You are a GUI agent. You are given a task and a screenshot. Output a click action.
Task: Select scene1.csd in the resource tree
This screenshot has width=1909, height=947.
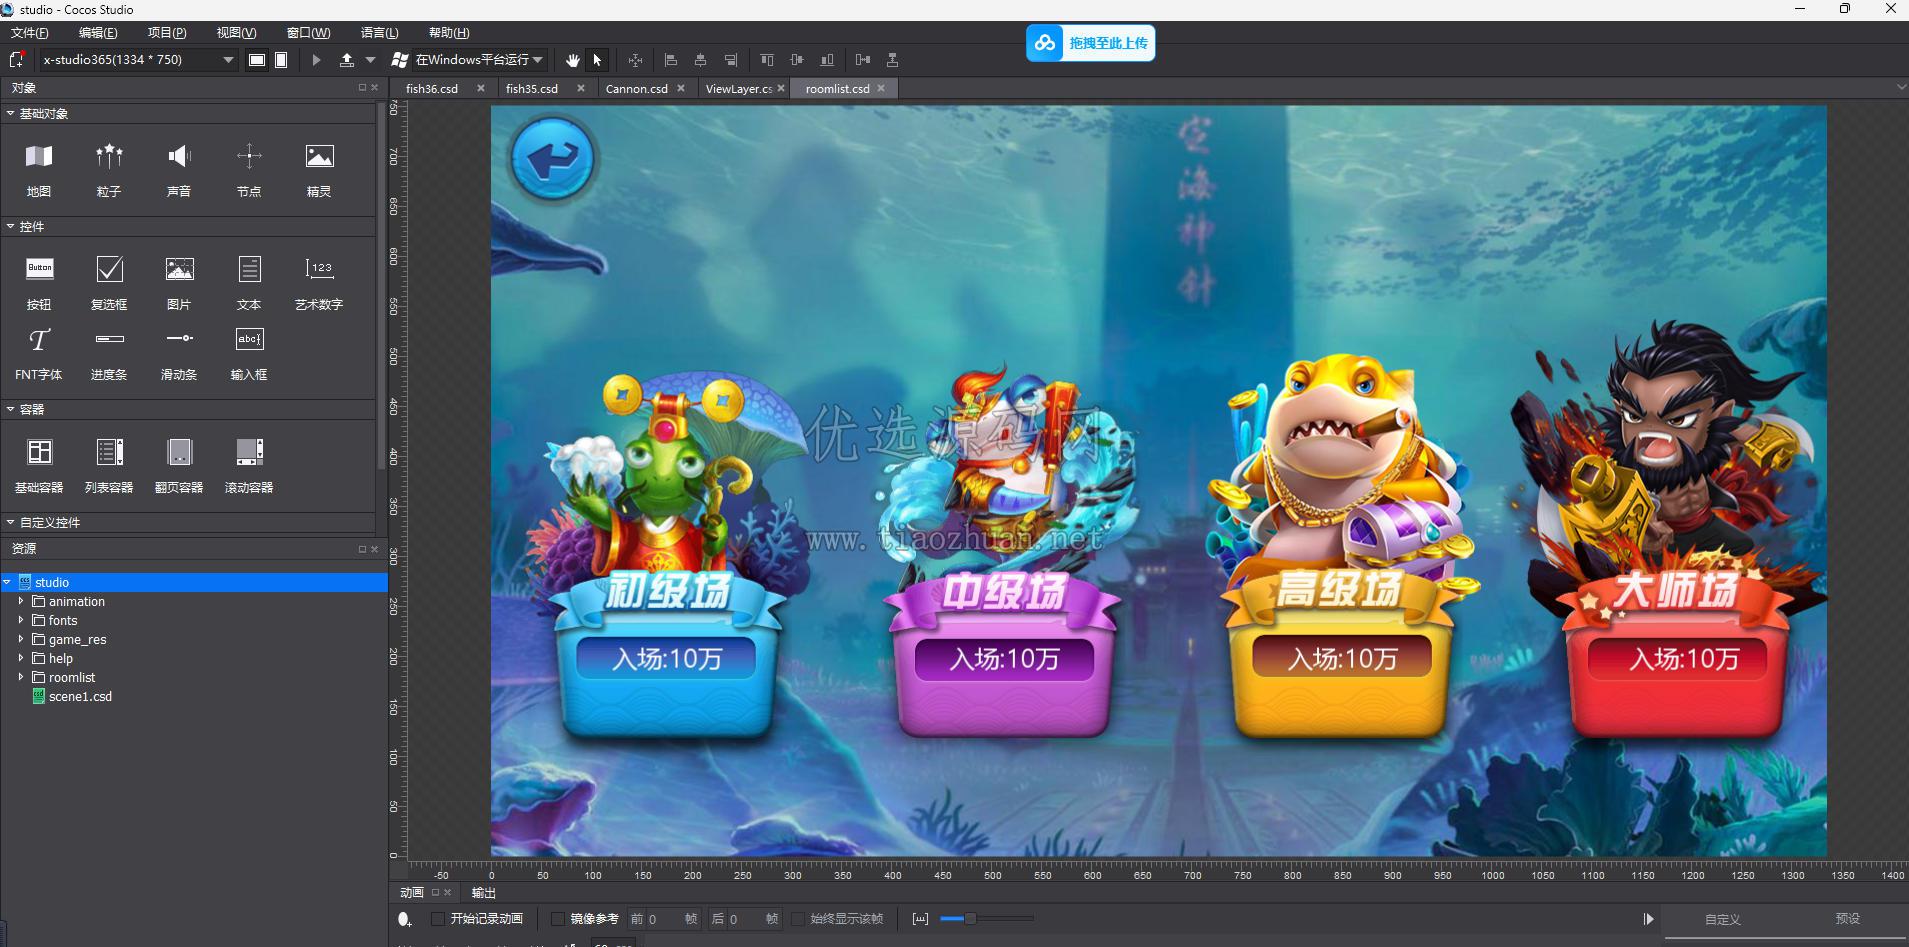pos(80,696)
